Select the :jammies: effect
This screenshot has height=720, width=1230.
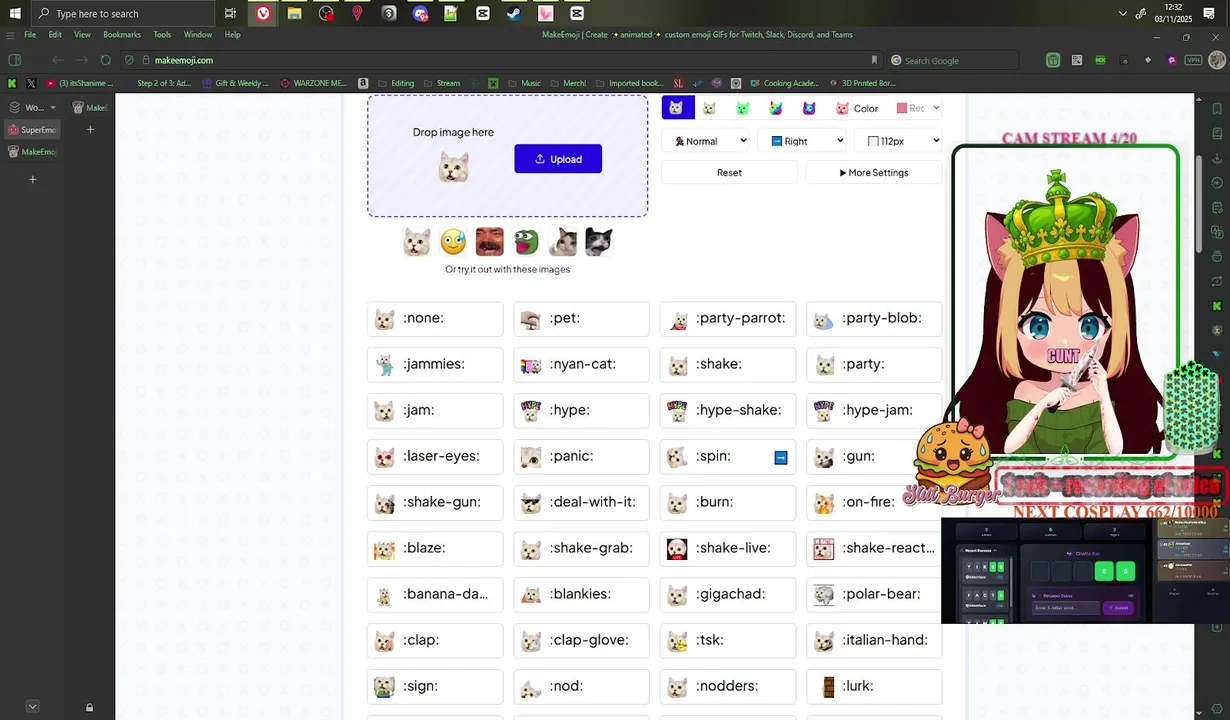(435, 364)
